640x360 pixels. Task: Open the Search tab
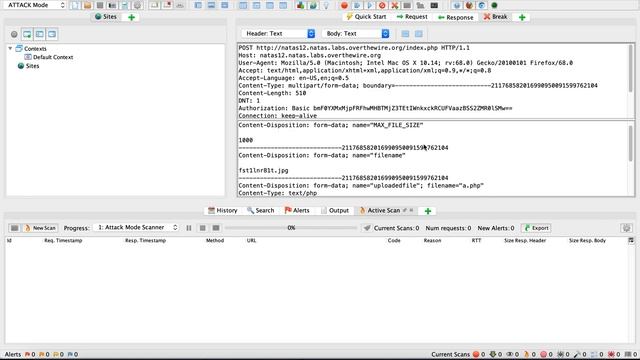(260, 210)
